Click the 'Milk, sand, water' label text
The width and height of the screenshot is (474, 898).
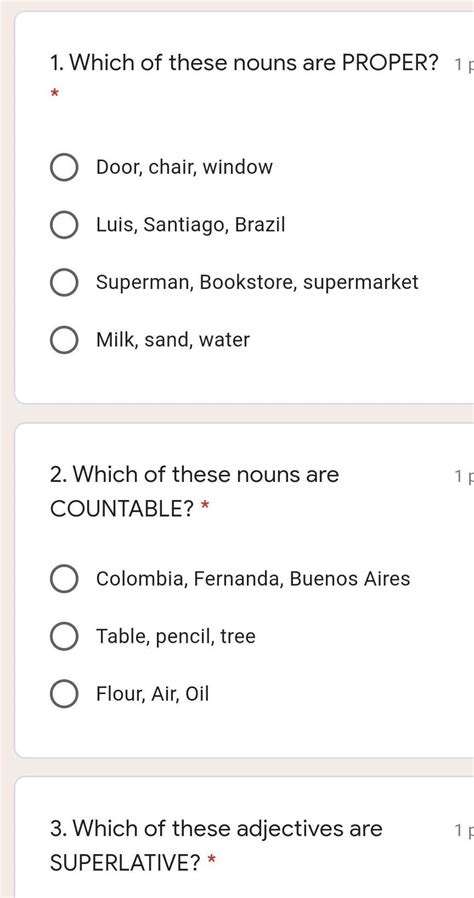point(173,340)
